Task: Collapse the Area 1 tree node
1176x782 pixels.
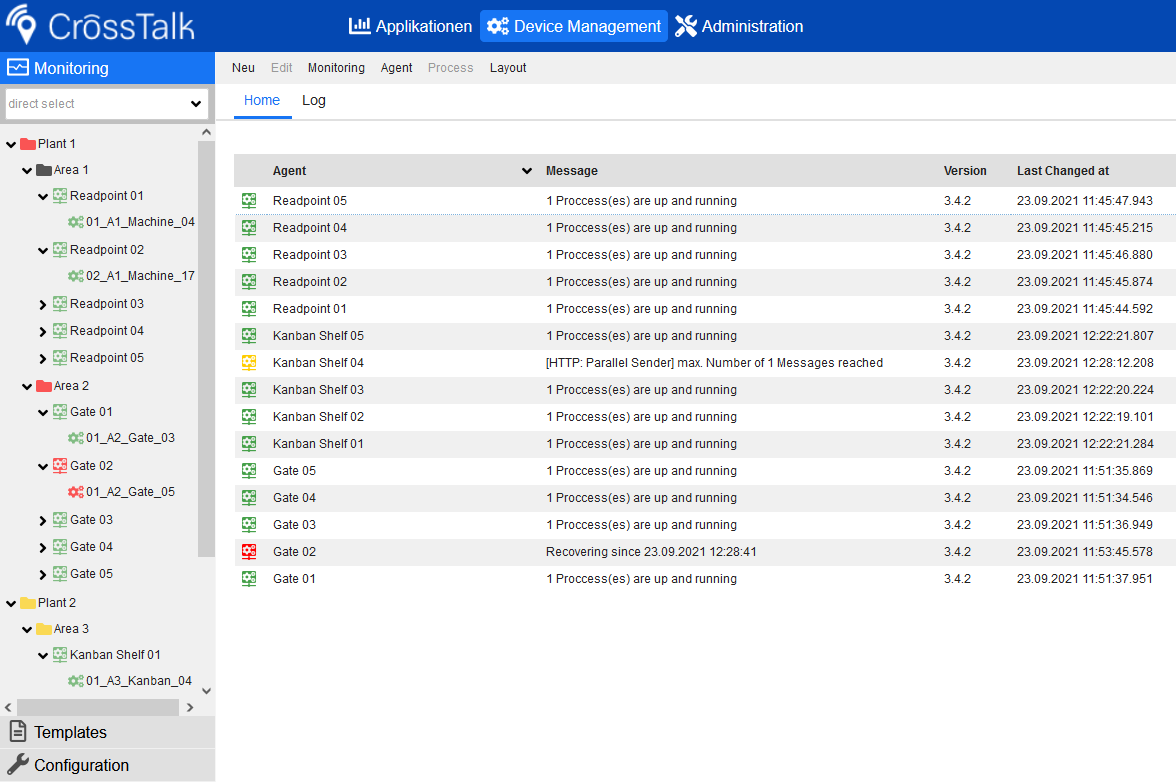Action: click(27, 170)
